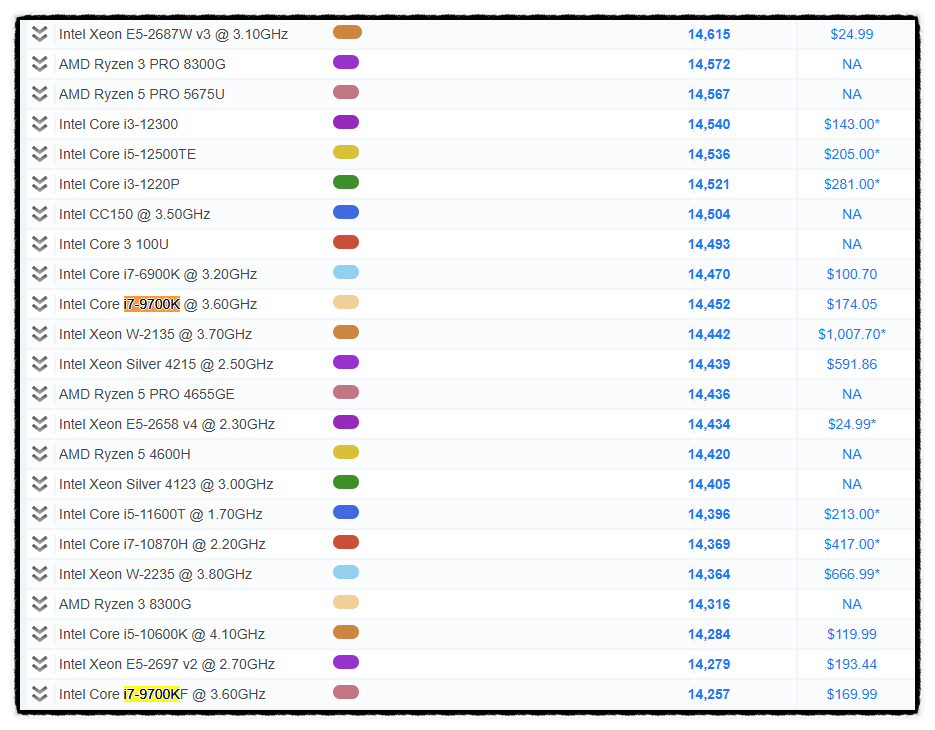Click the $193.44 price link
The image size is (935, 730).
[x=852, y=664]
